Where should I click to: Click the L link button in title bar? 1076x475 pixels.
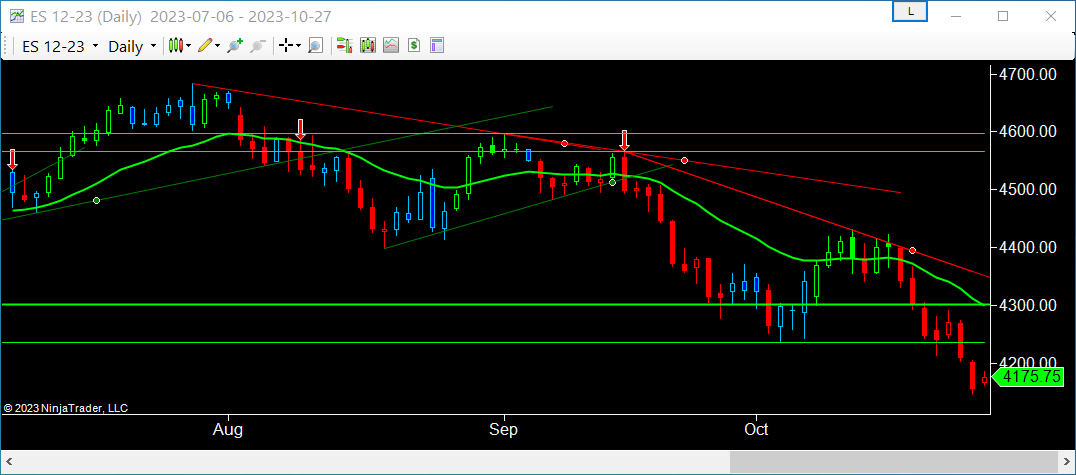910,11
